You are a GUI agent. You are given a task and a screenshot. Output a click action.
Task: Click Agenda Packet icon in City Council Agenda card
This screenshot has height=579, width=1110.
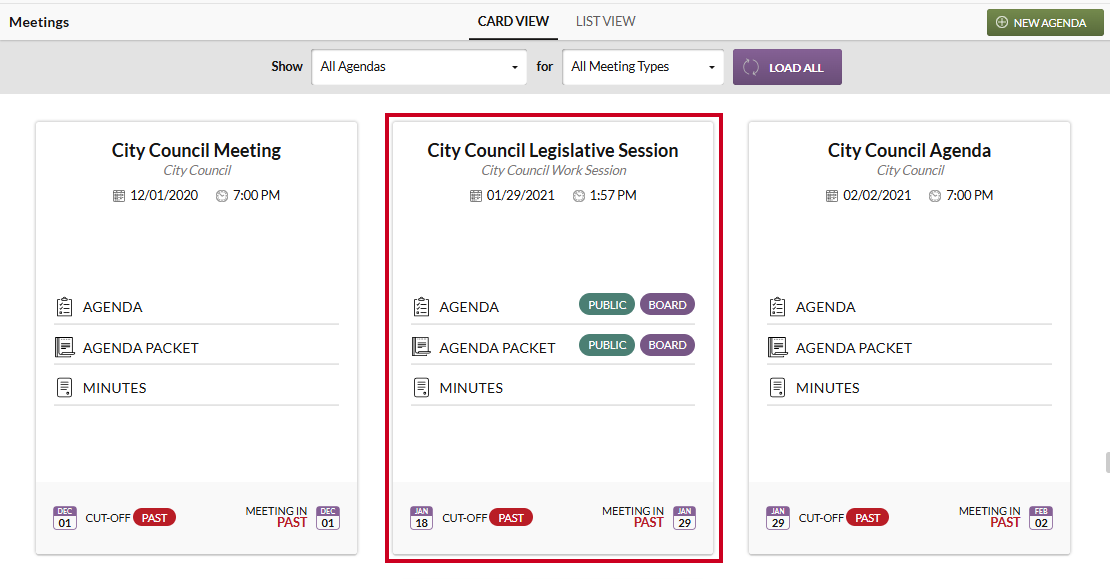point(777,347)
